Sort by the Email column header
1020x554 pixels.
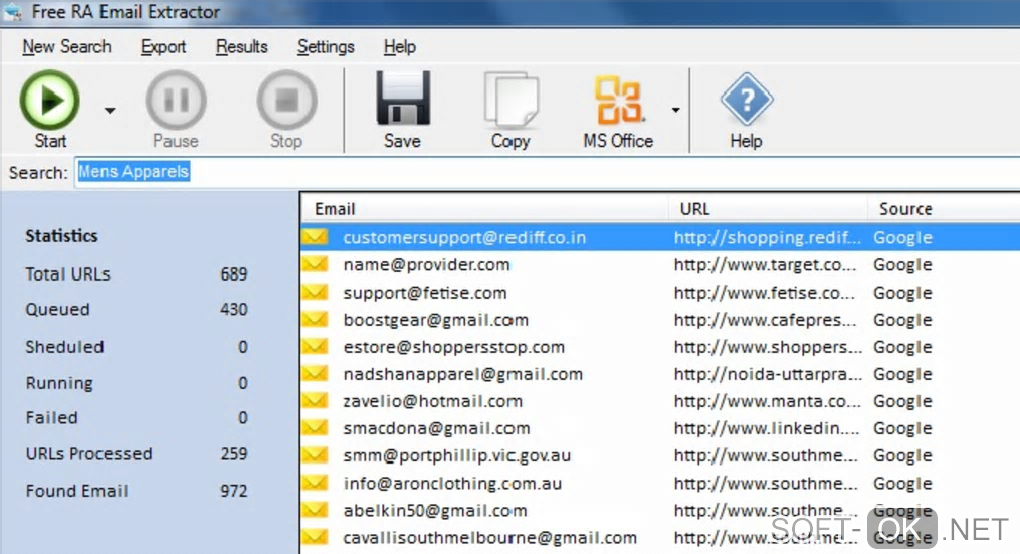point(483,209)
